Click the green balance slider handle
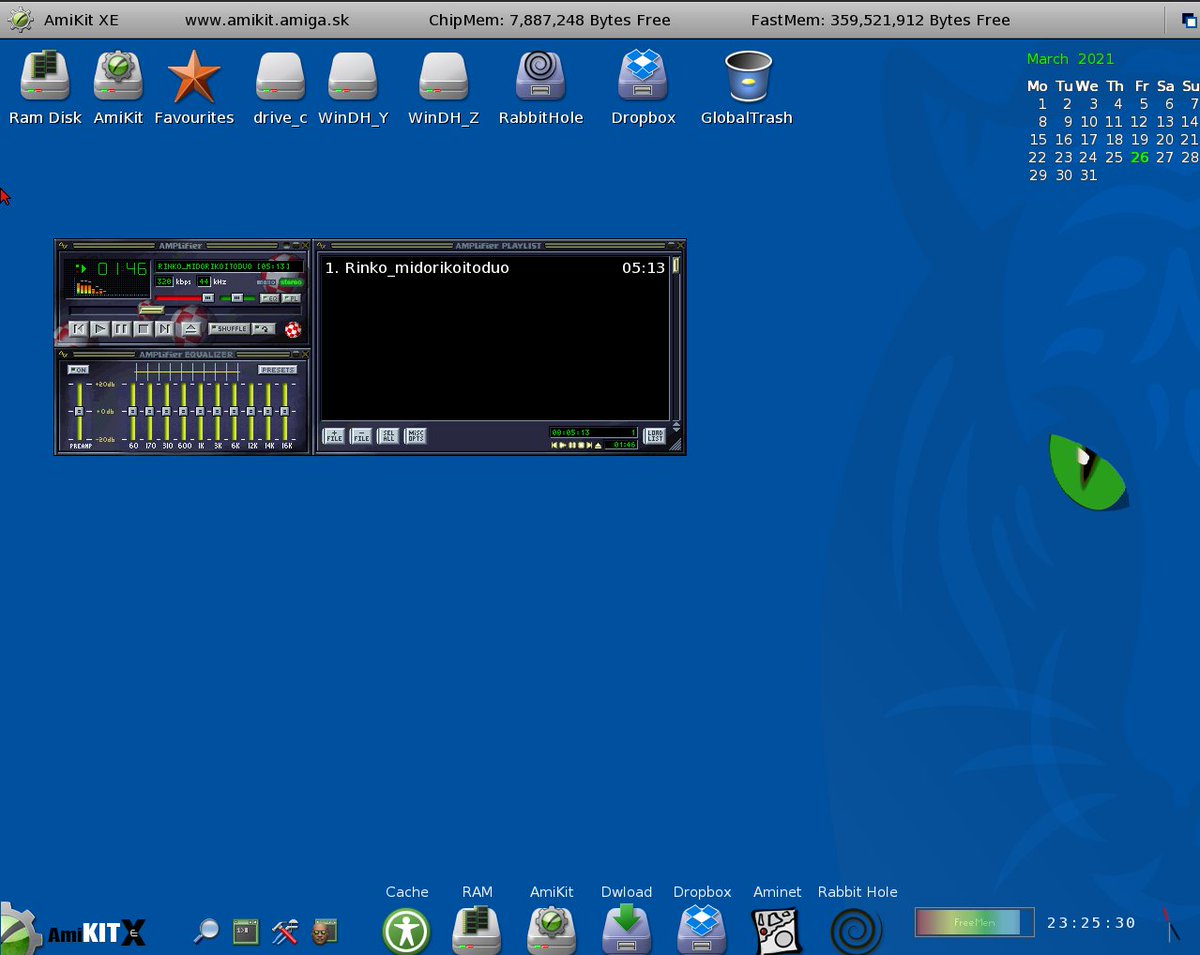 pyautogui.click(x=237, y=298)
